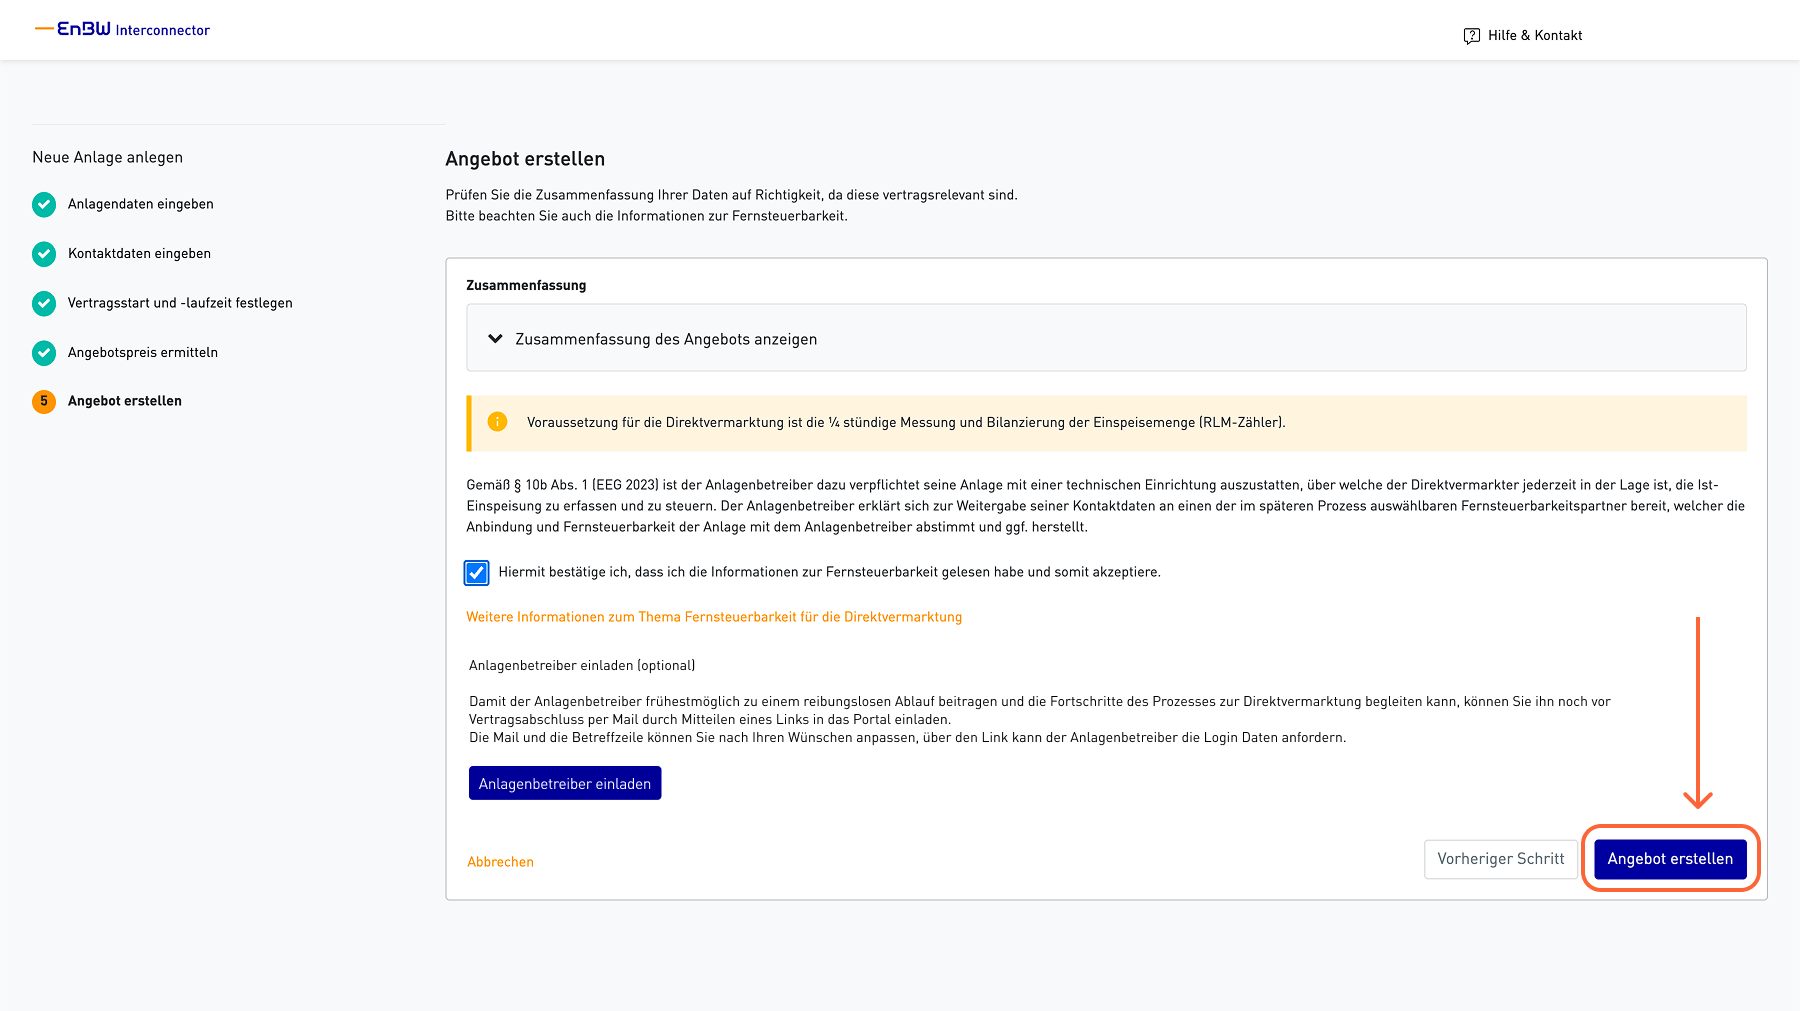
Task: Open 'Zusammenfassung des Angebots anzeigen' text row
Action: coord(666,339)
